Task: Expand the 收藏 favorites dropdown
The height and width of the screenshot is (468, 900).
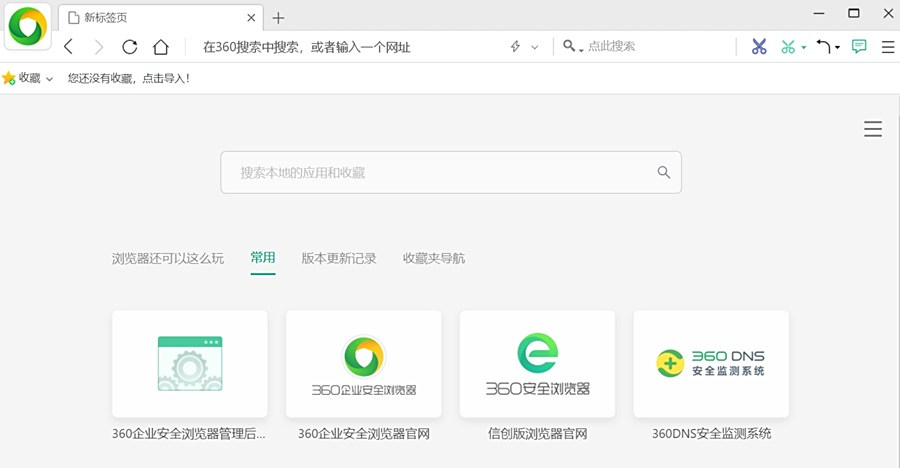Action: (28, 78)
